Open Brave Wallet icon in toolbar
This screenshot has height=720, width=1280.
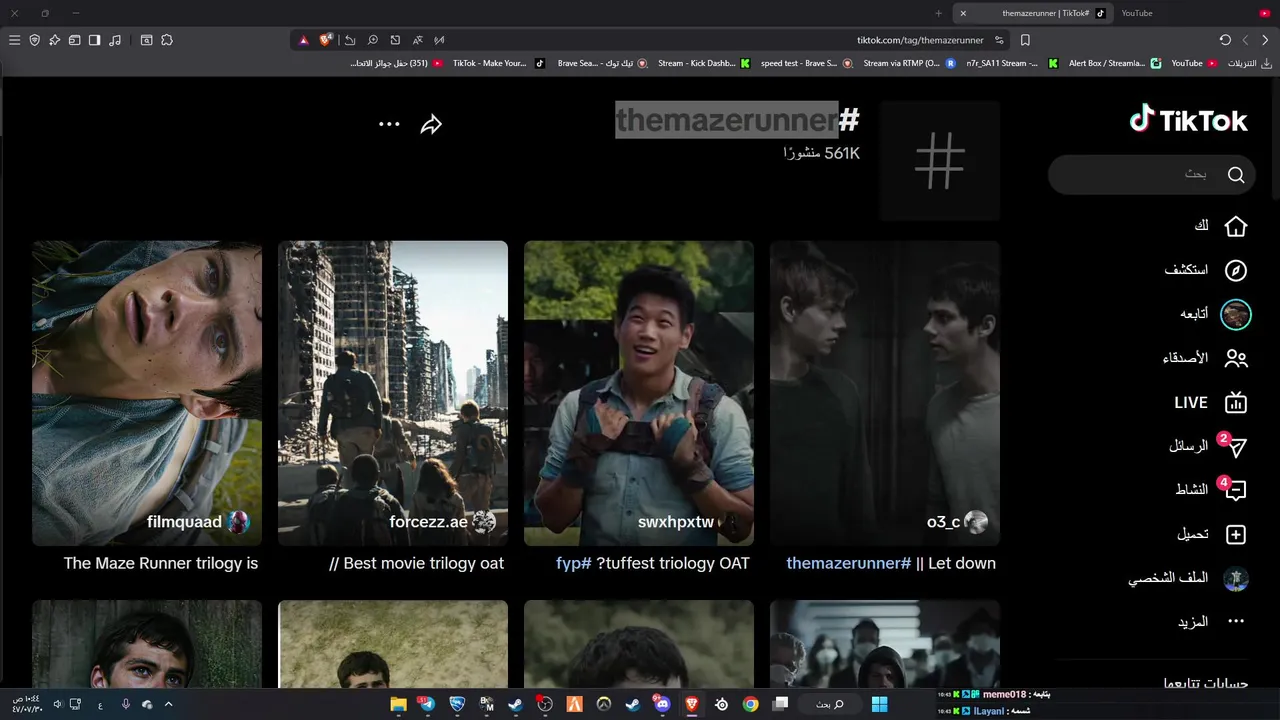coord(75,40)
